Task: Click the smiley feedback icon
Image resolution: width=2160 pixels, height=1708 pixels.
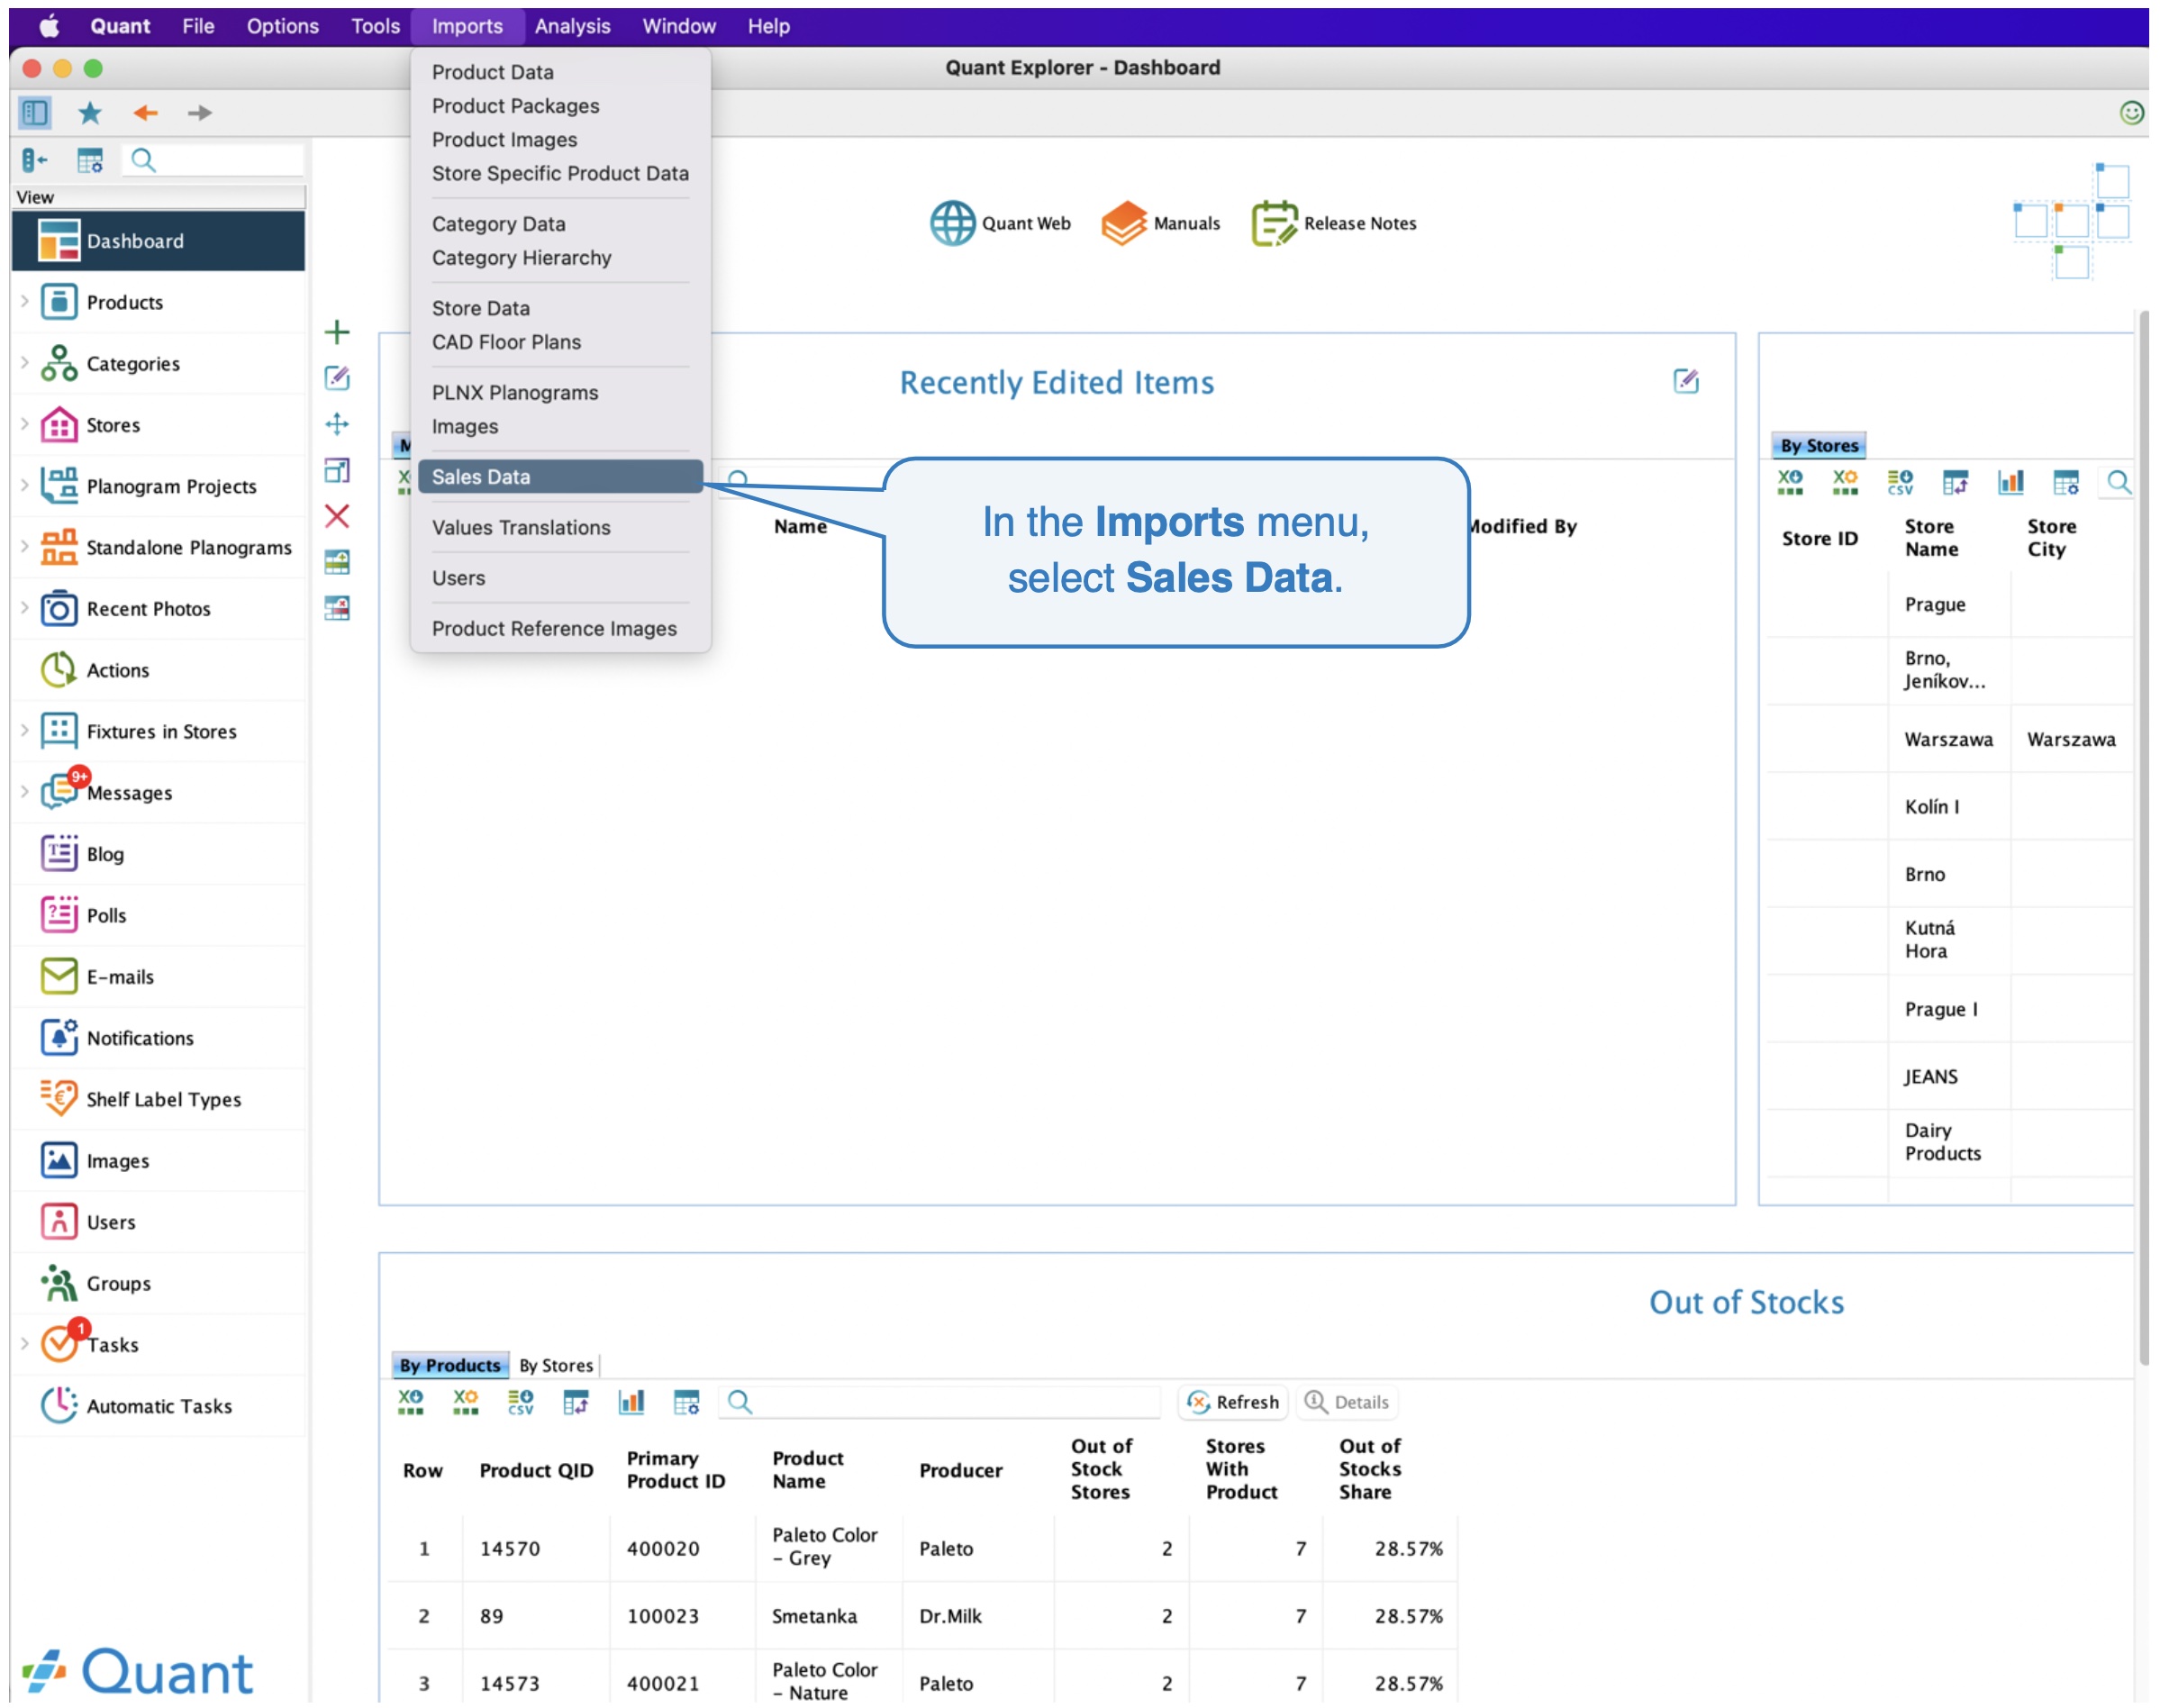Action: click(2131, 113)
